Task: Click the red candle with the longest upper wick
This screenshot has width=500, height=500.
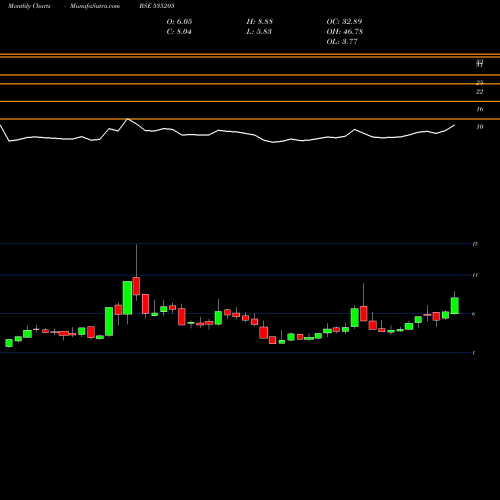Action: (136, 286)
